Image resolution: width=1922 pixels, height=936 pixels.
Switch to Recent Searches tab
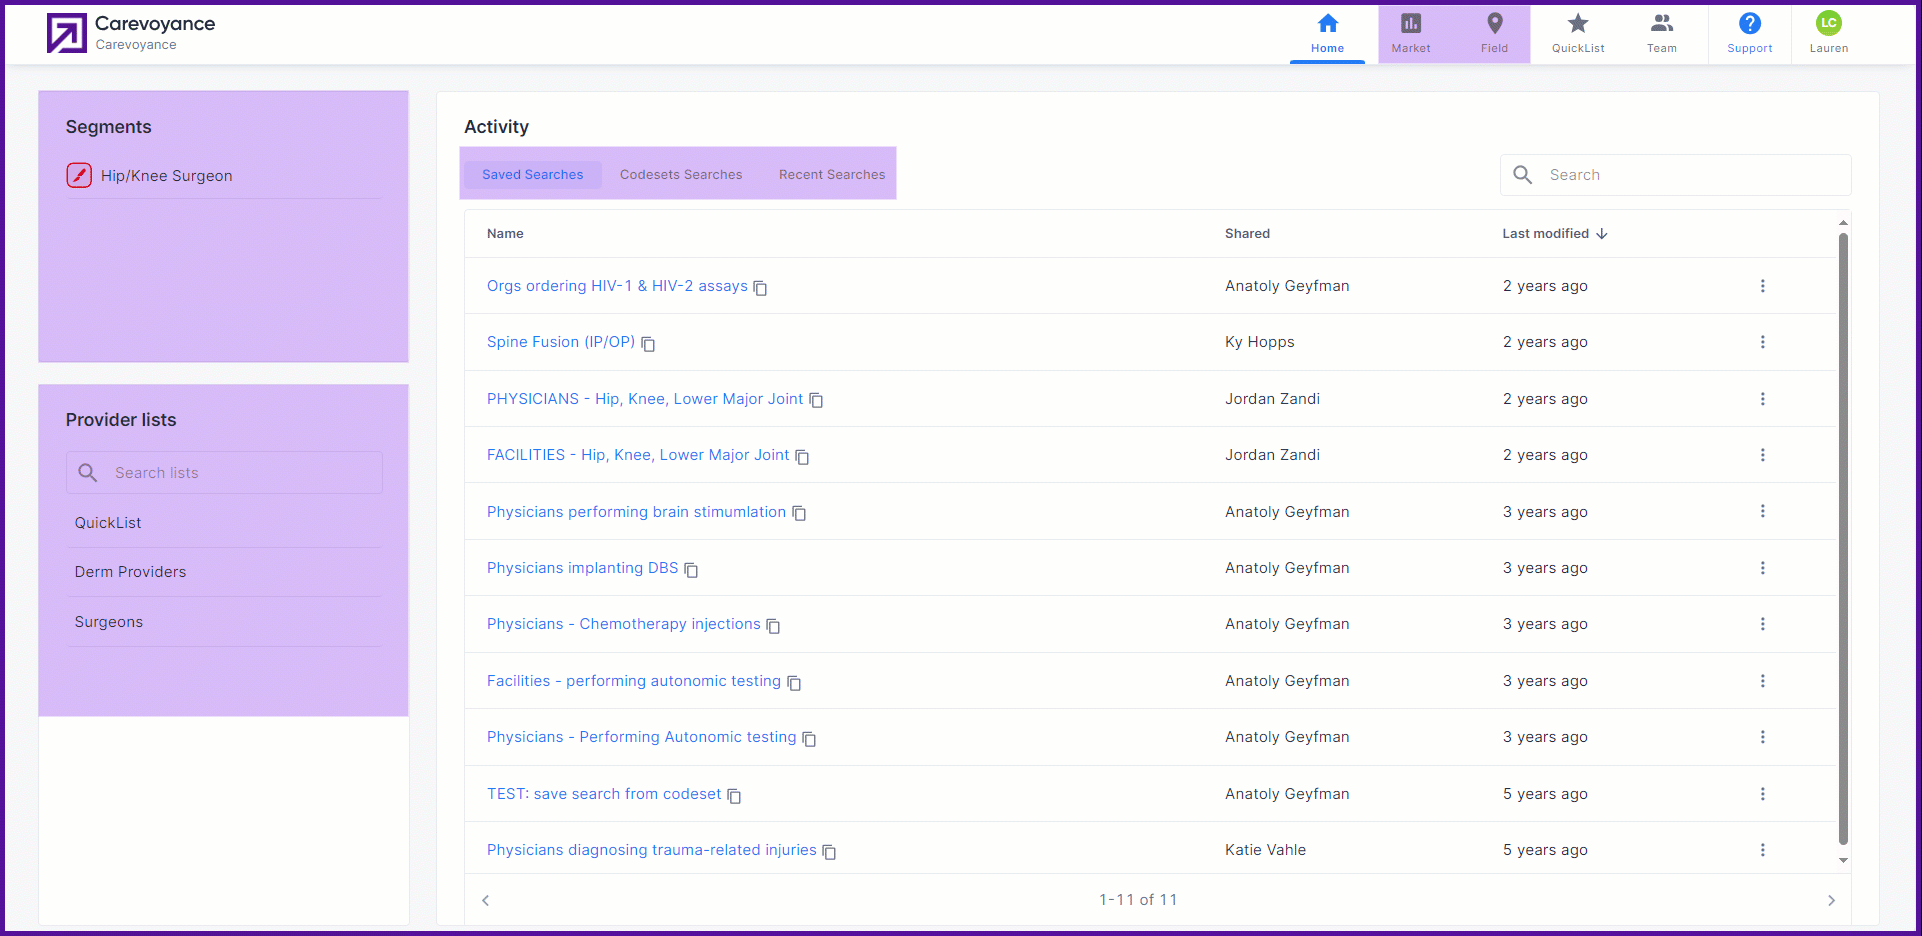click(832, 175)
